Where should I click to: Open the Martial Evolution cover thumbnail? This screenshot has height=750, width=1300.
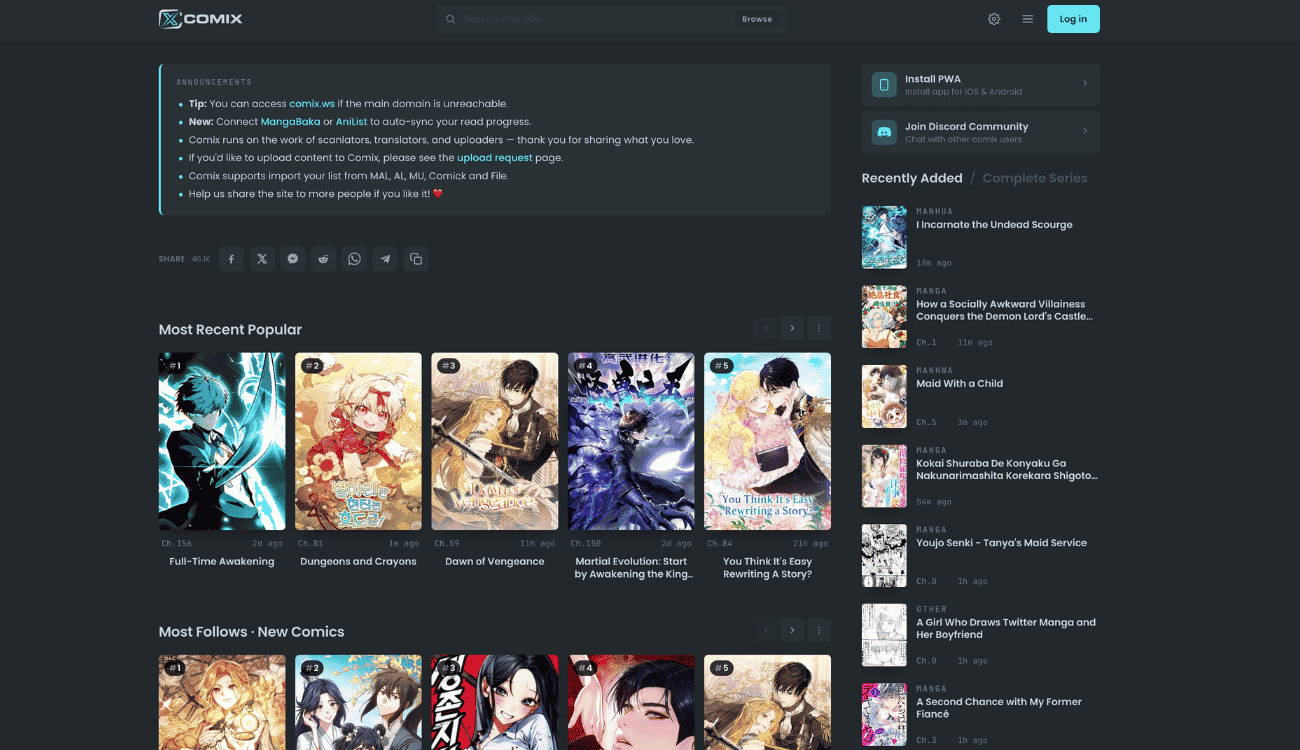click(x=631, y=441)
